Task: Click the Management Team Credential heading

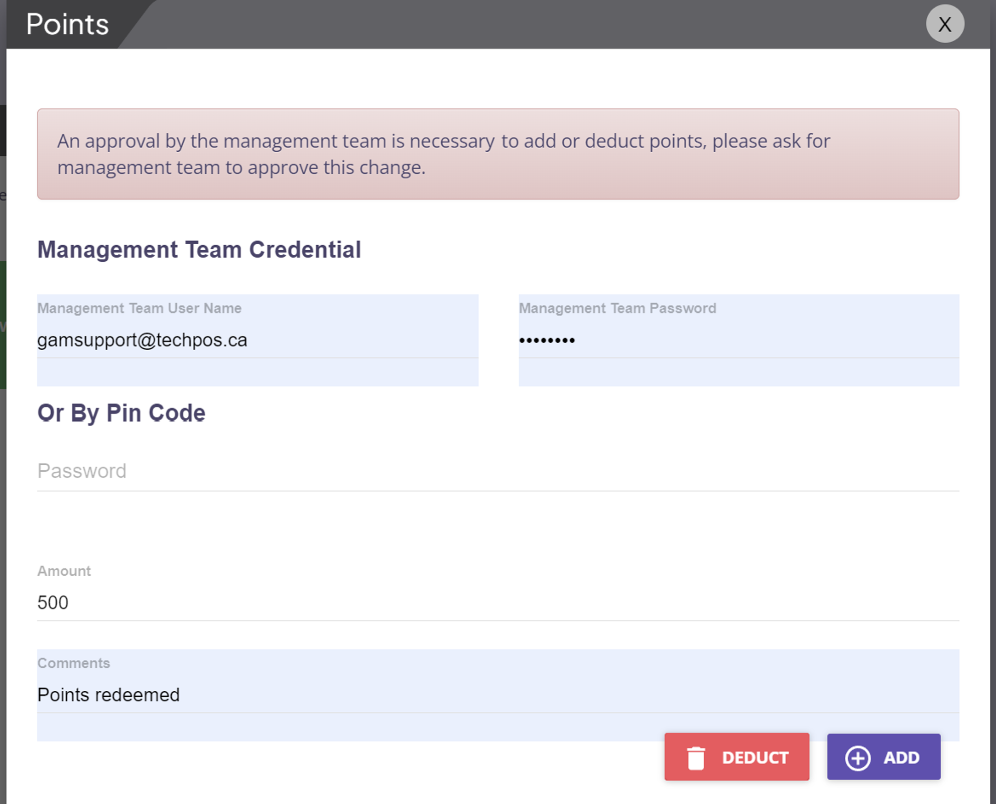Action: pyautogui.click(x=199, y=250)
